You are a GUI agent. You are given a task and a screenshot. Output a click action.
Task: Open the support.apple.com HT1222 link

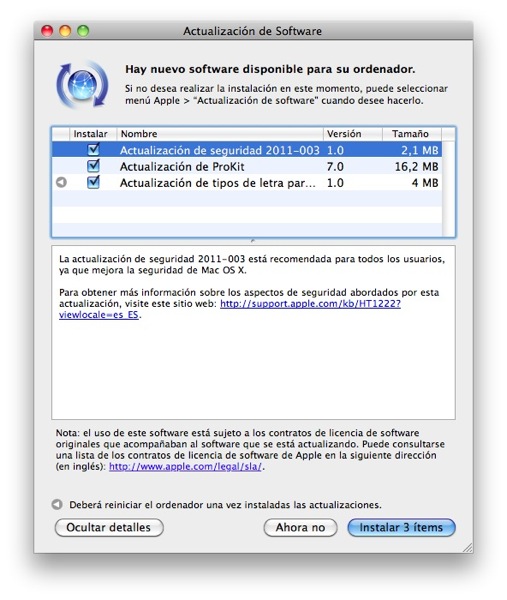tap(310, 304)
